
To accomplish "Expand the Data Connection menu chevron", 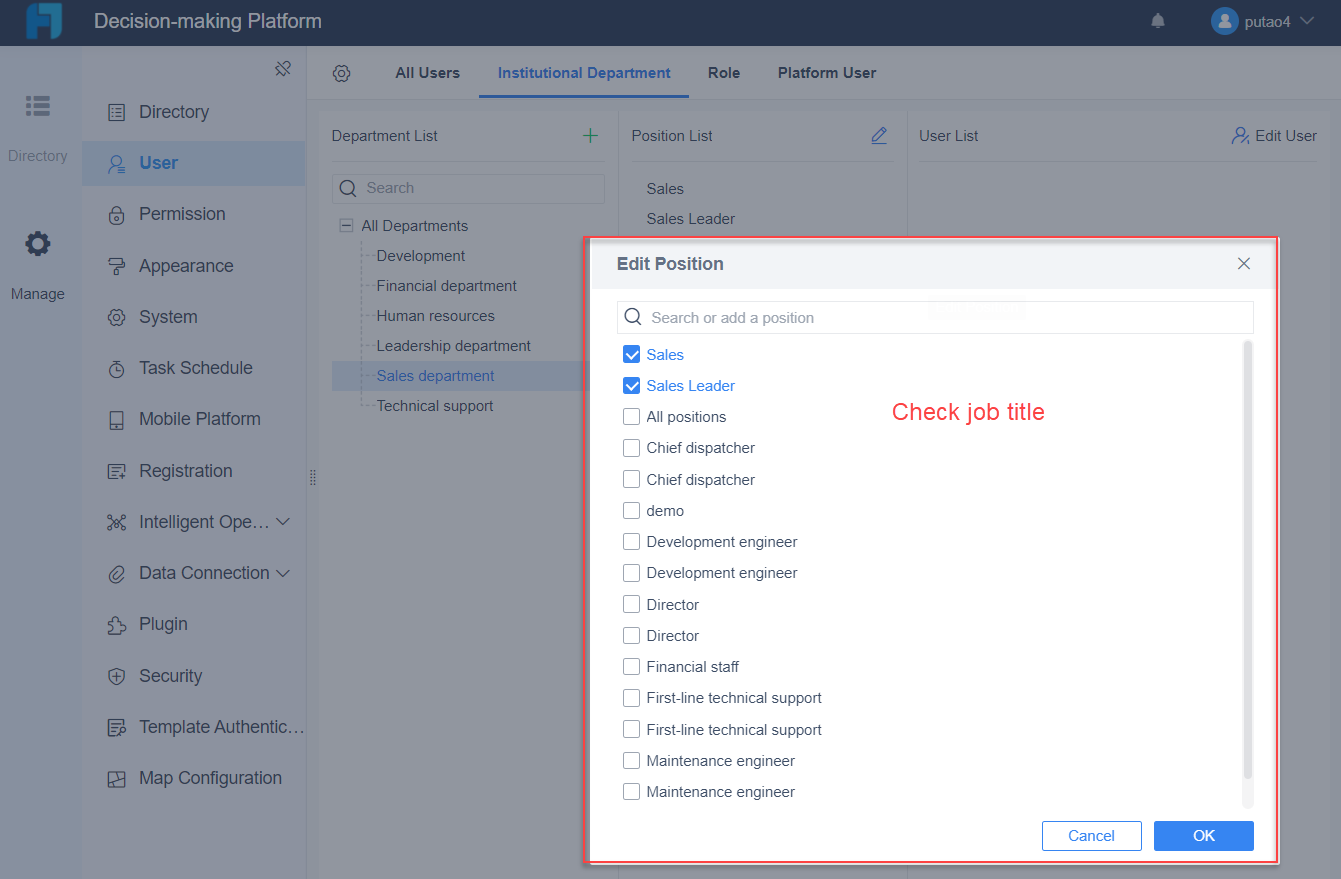I will tap(283, 573).
